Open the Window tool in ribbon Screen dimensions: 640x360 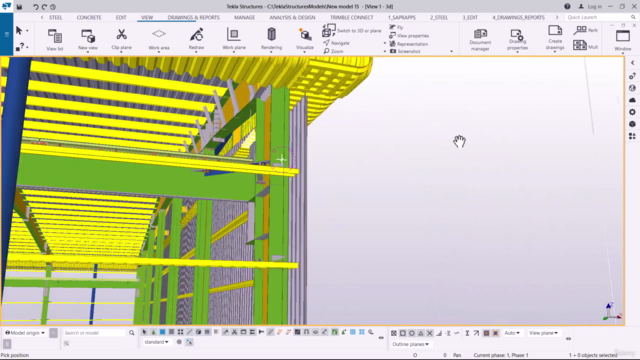[x=623, y=40]
